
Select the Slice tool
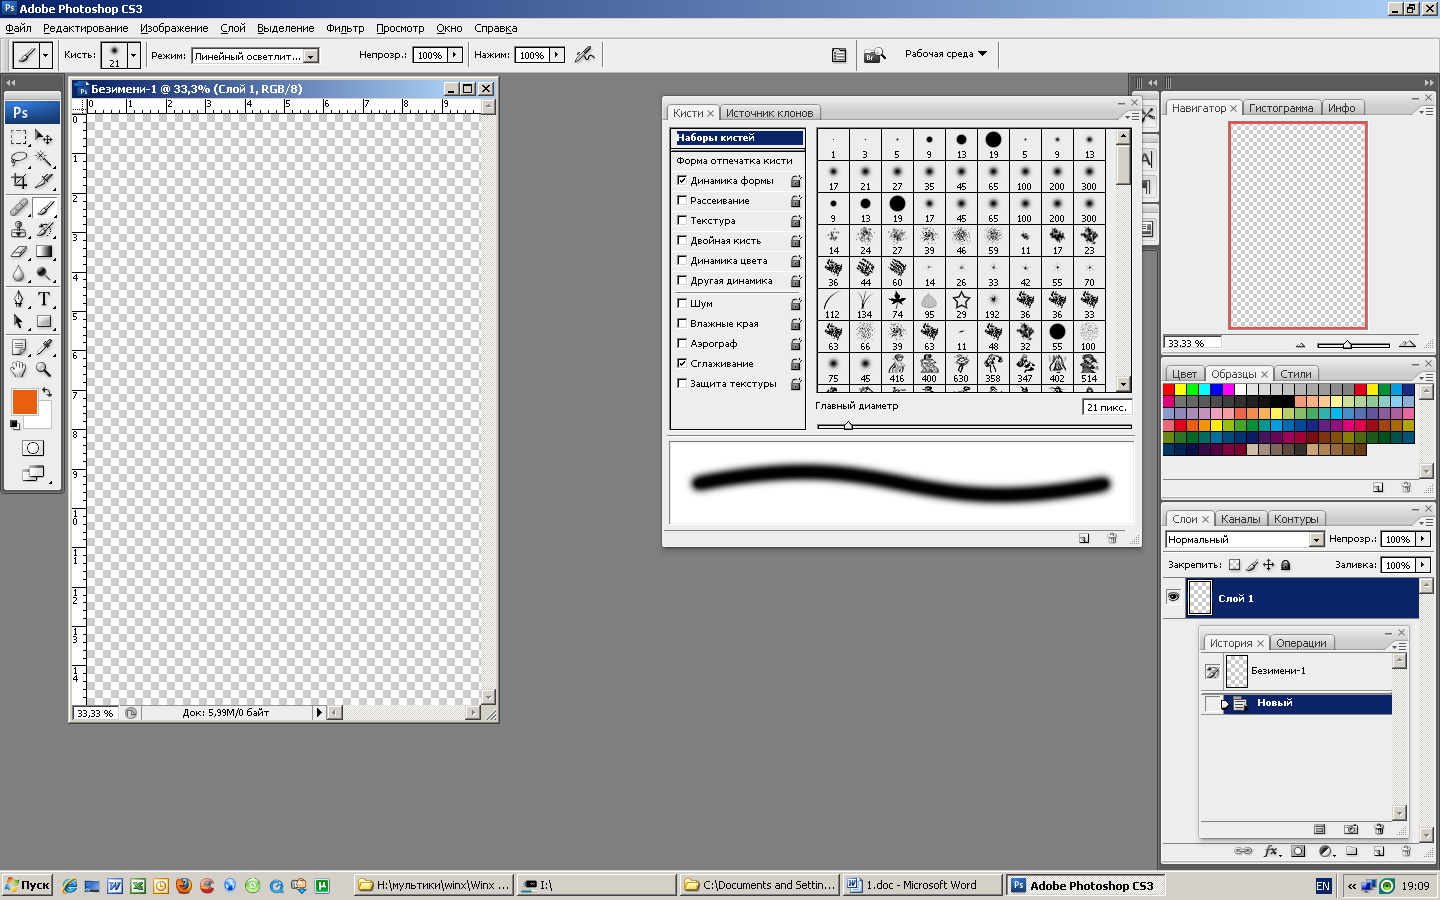[44, 181]
